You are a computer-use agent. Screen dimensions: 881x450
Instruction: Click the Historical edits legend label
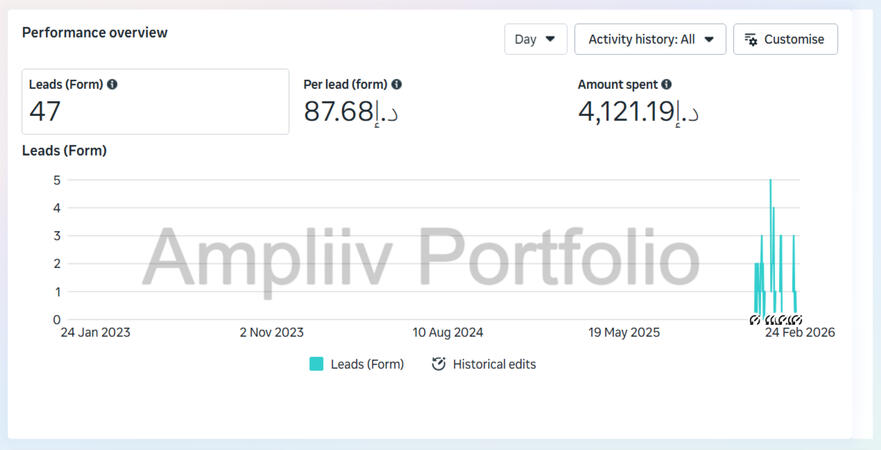pyautogui.click(x=494, y=364)
